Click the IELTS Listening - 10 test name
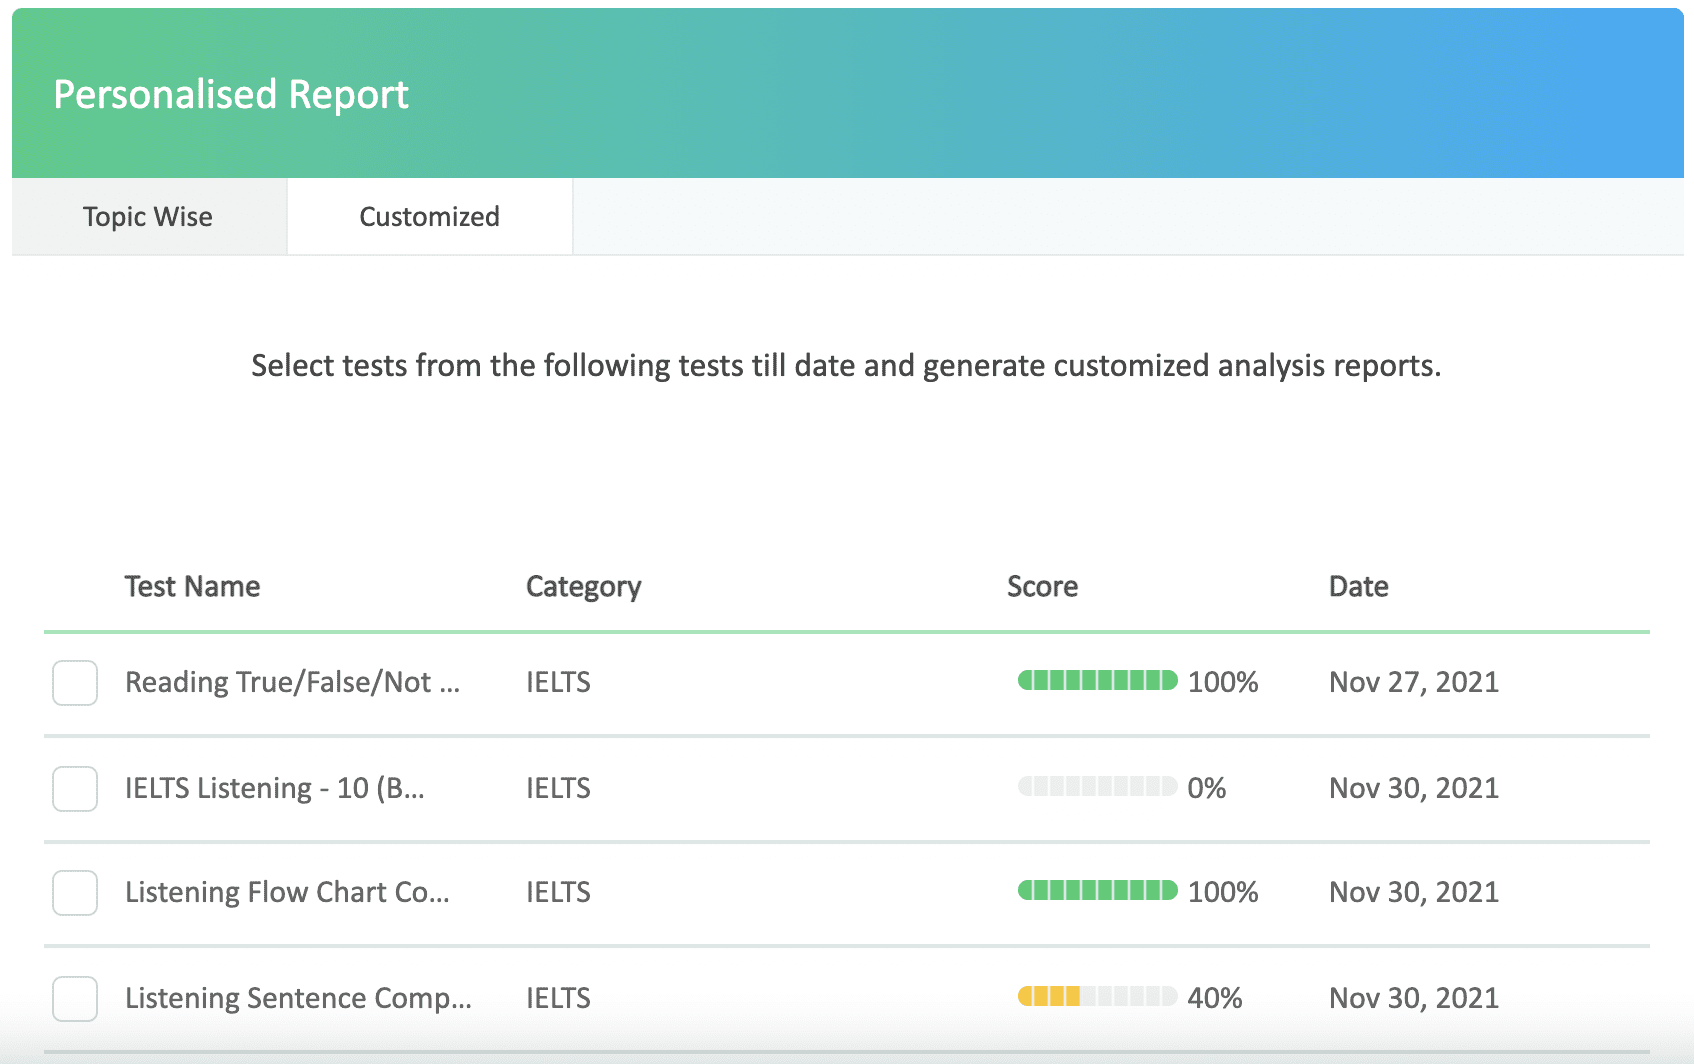Screen dimensions: 1694x1064 [274, 788]
